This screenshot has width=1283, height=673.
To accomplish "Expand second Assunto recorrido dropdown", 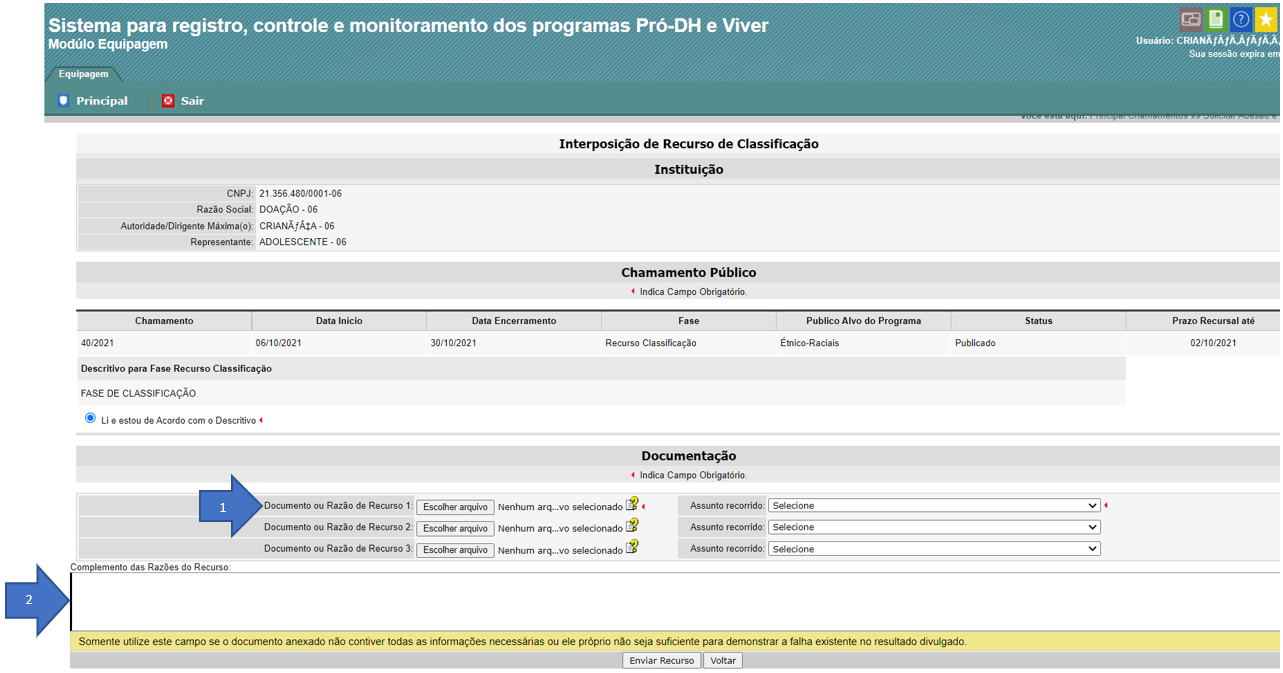I will (933, 527).
